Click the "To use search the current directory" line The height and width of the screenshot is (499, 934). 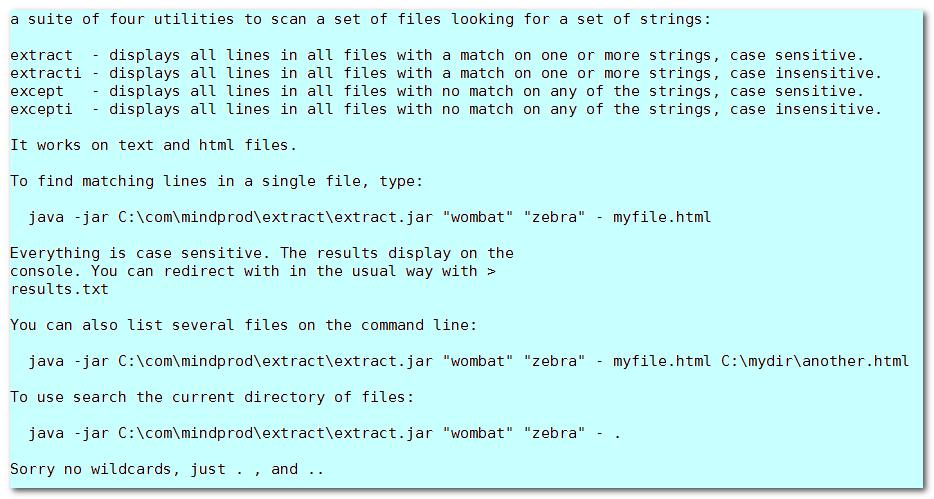[211, 397]
